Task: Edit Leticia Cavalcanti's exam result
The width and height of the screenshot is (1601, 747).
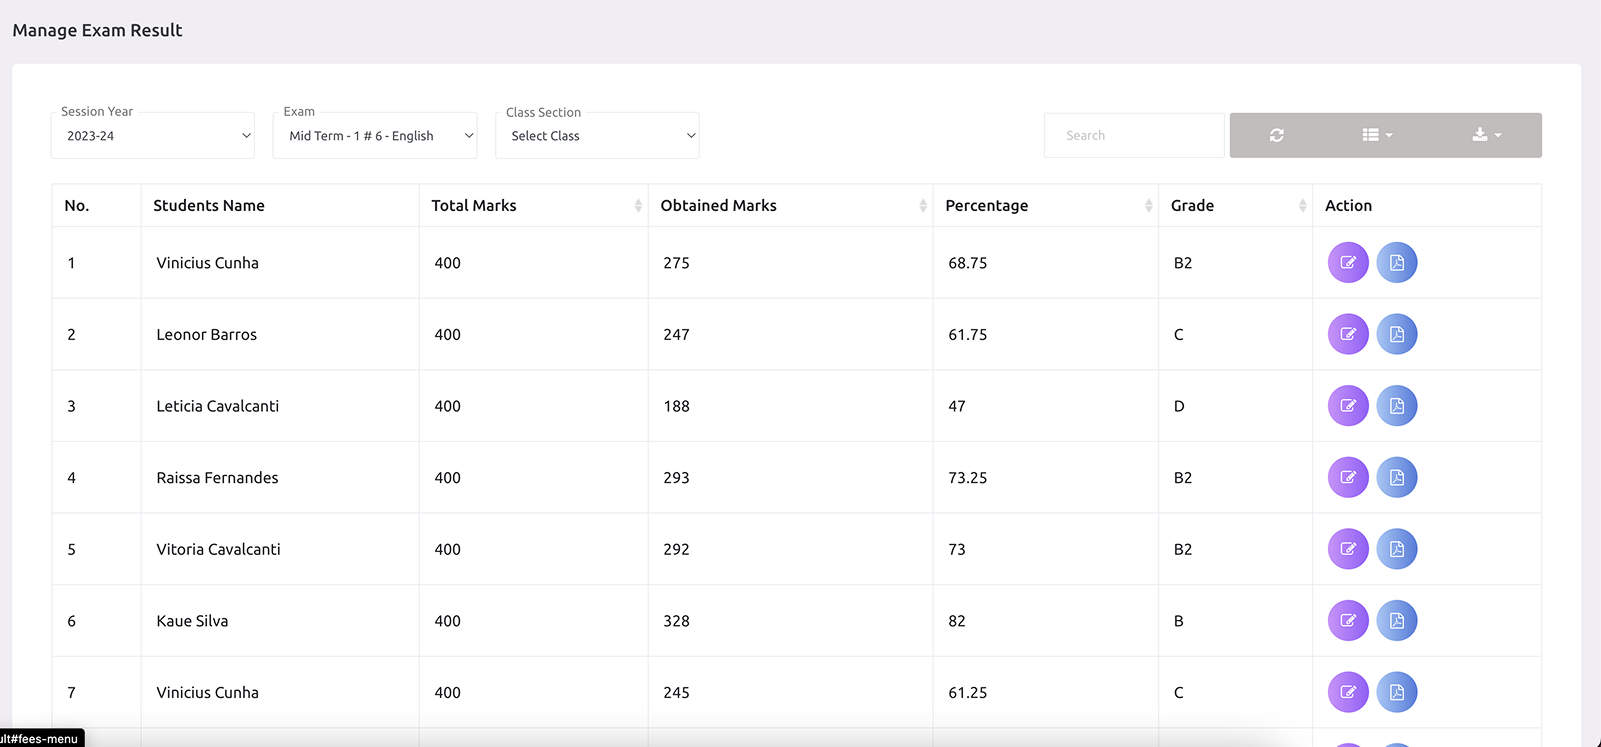Action: click(x=1347, y=406)
